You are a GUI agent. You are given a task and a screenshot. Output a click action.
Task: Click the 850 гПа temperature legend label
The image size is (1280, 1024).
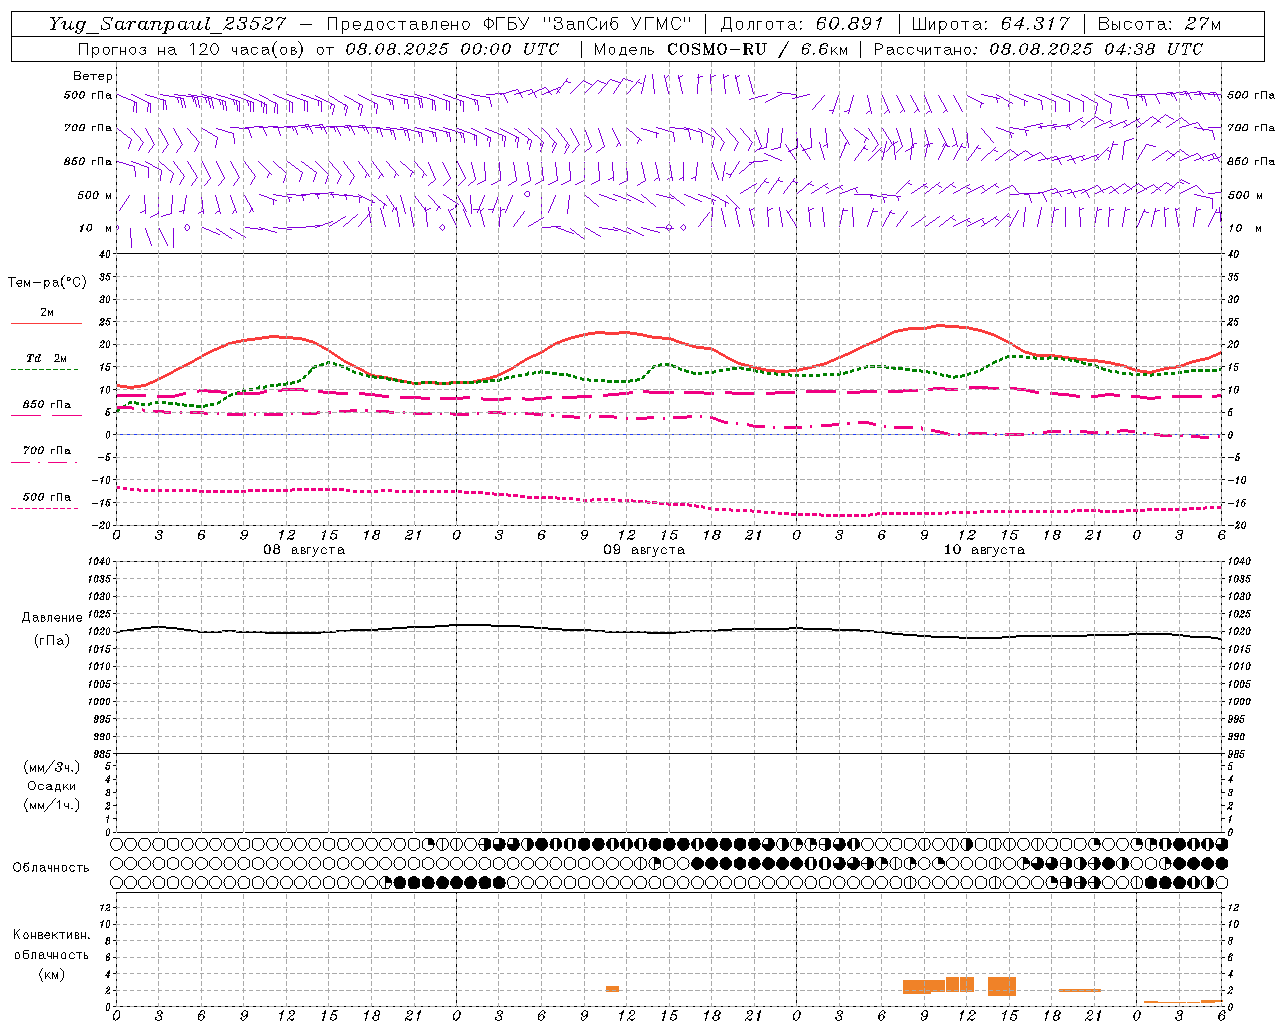click(x=46, y=404)
